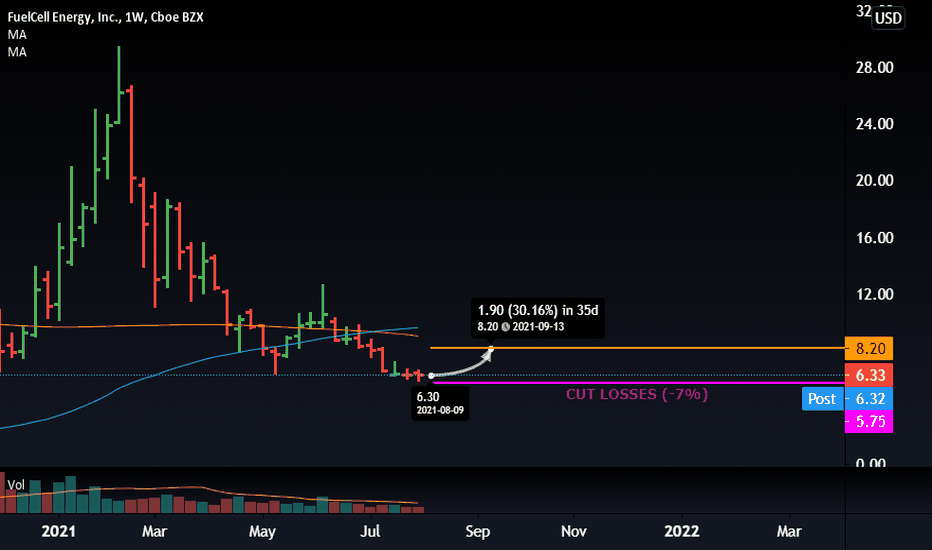This screenshot has height=550, width=932.
Task: Select the CUT LOSSES (-7%) text annotation
Action: (637, 394)
